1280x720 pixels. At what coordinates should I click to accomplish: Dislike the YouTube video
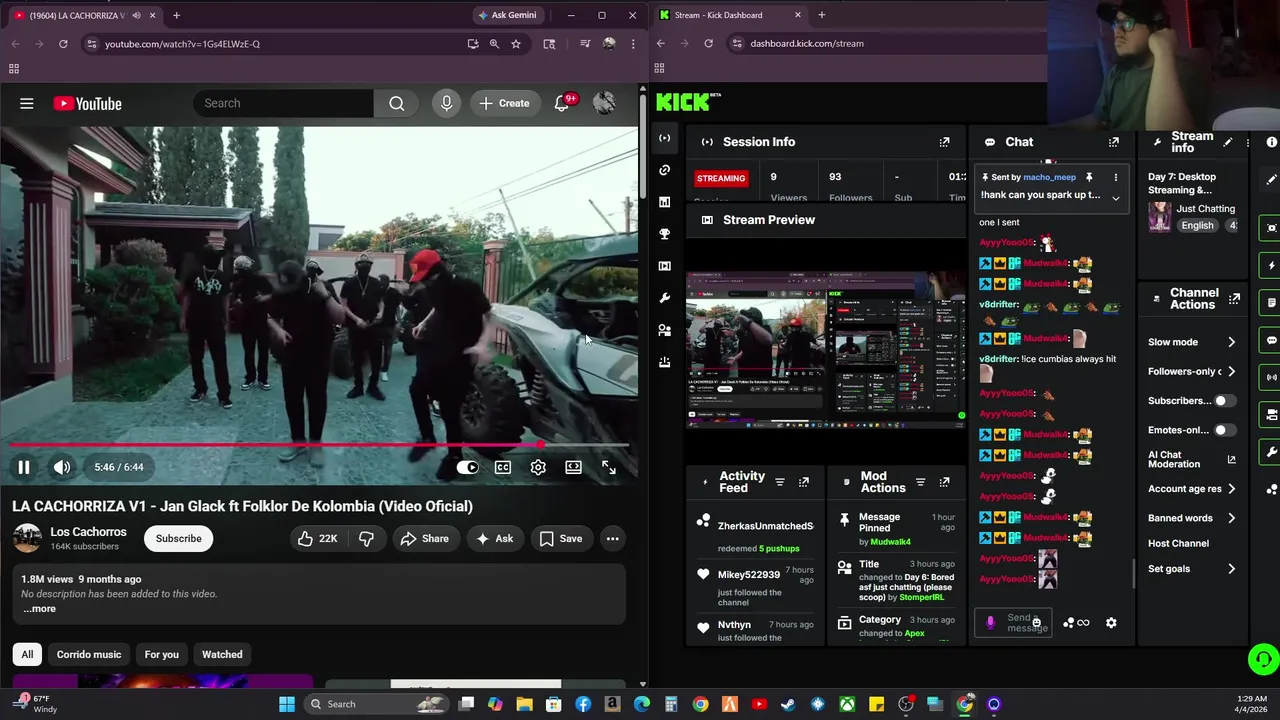[x=366, y=538]
